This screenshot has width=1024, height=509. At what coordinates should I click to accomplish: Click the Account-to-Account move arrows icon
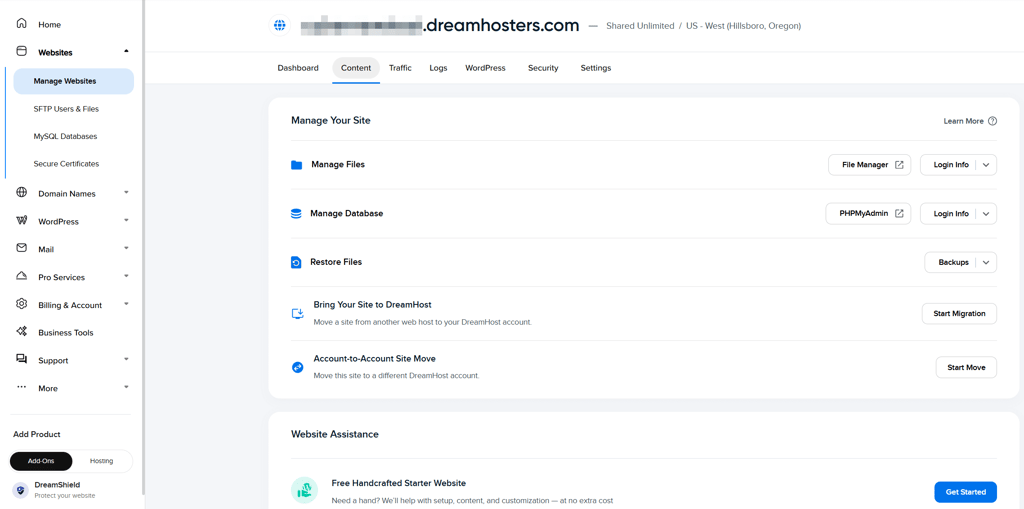click(x=297, y=368)
